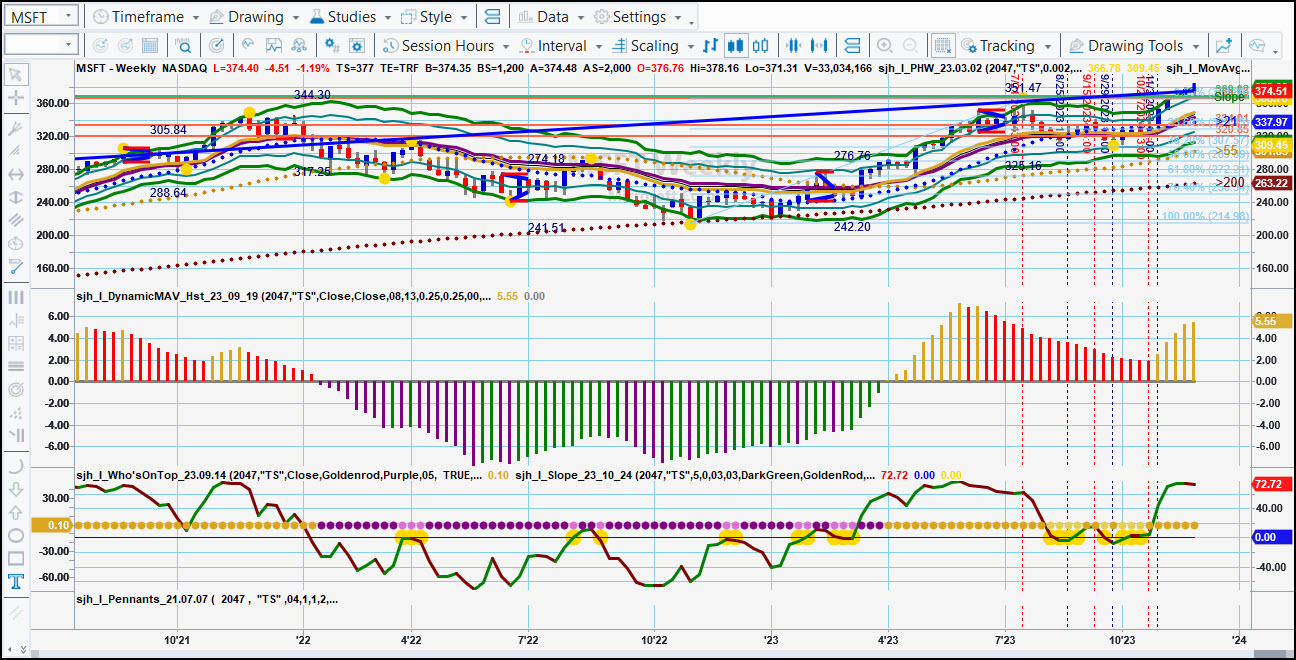Select the horizontal double-arrow tool
This screenshot has width=1296, height=660.
tap(15, 174)
